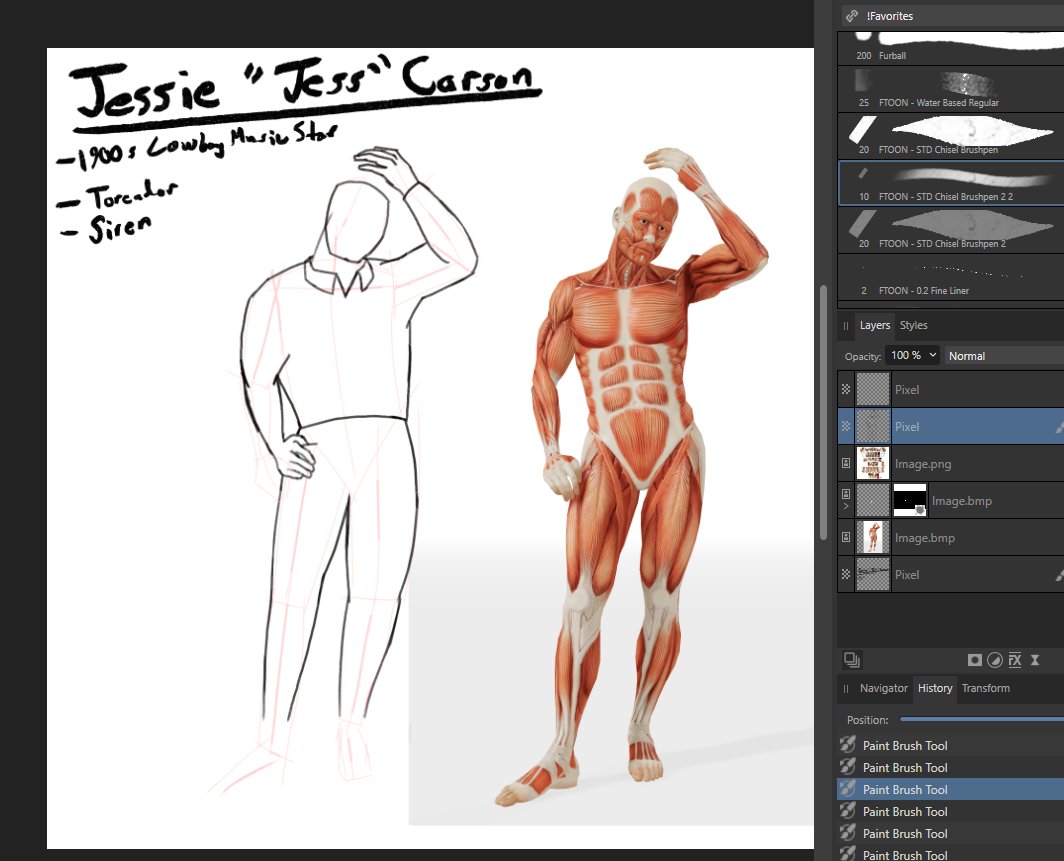Click pixel-type icon of highlighted Pixel layer
1064x861 pixels.
(x=846, y=426)
